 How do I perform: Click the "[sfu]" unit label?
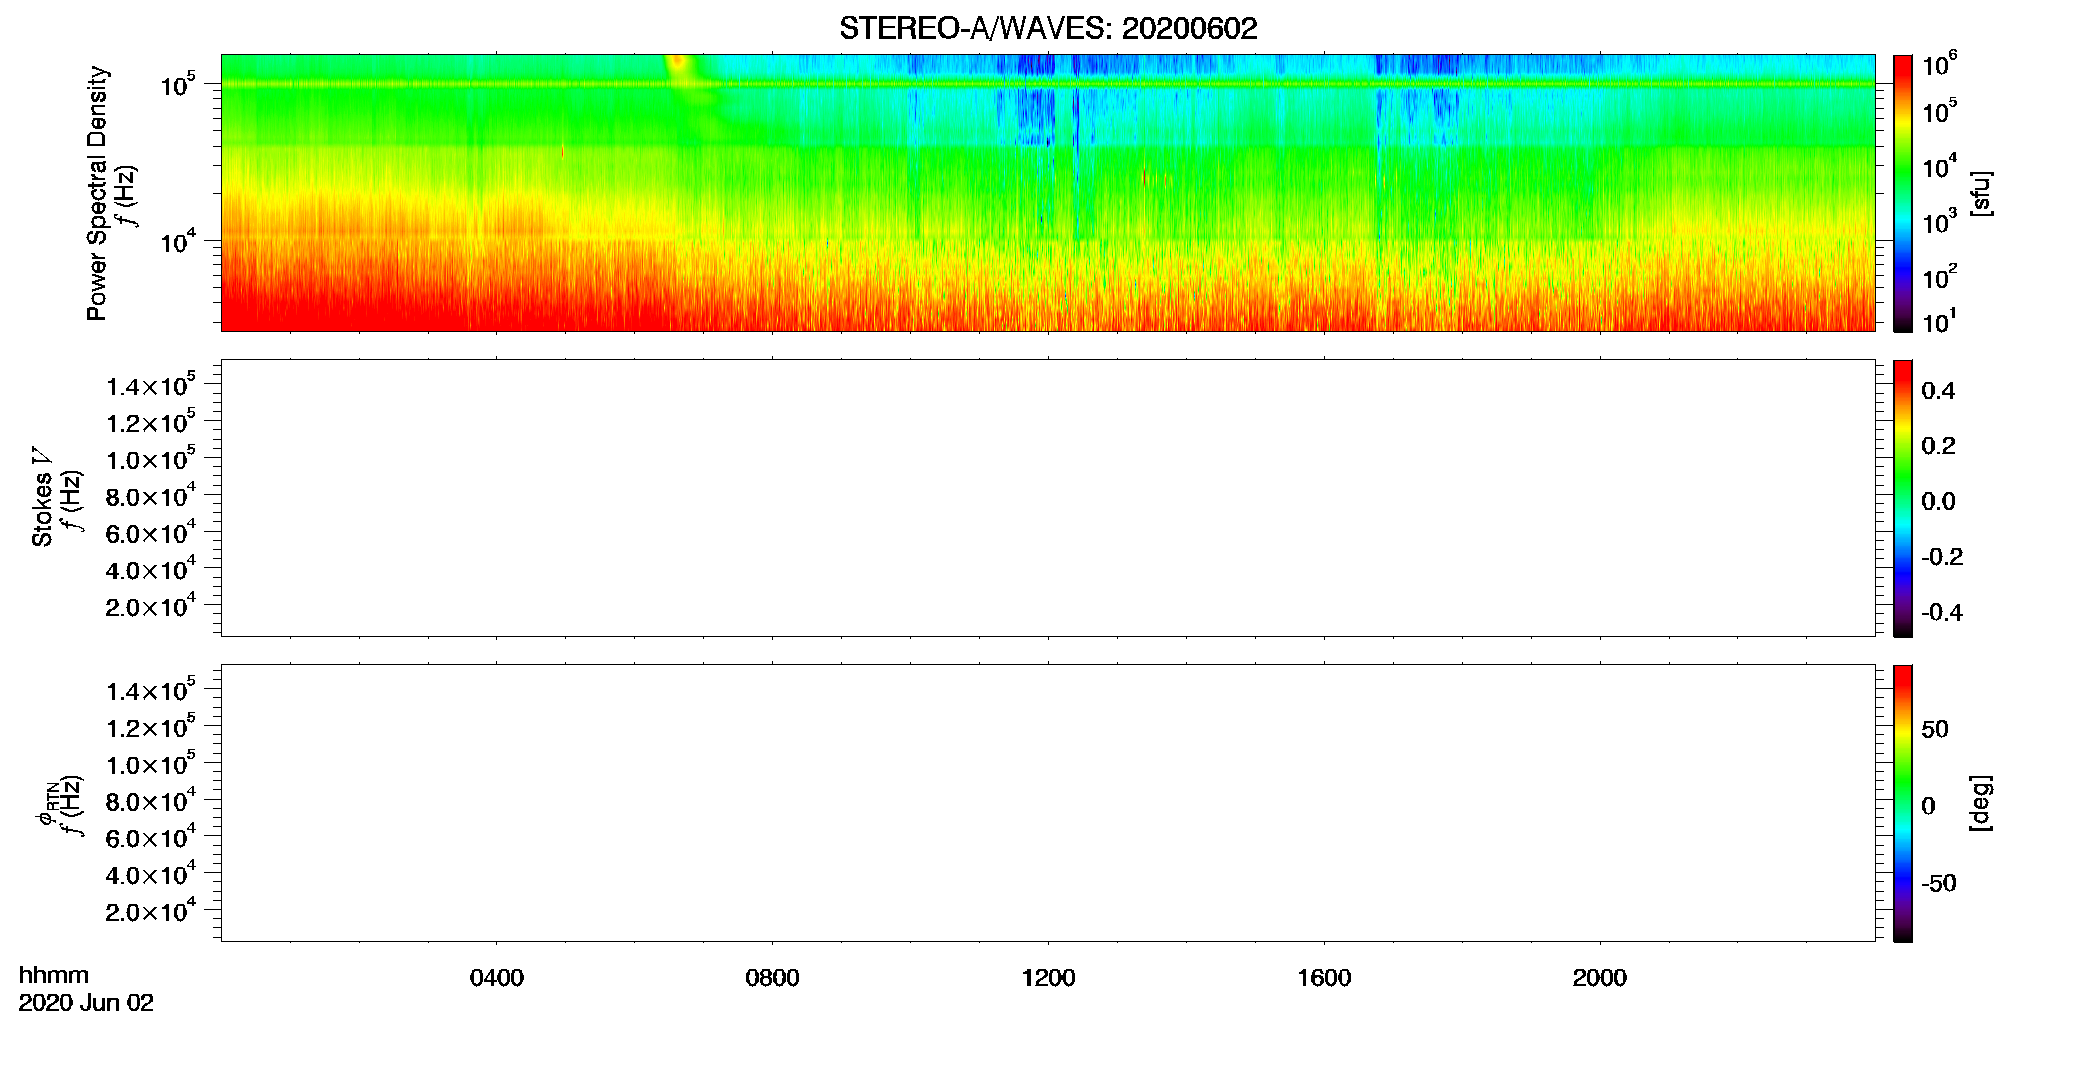point(1981,193)
